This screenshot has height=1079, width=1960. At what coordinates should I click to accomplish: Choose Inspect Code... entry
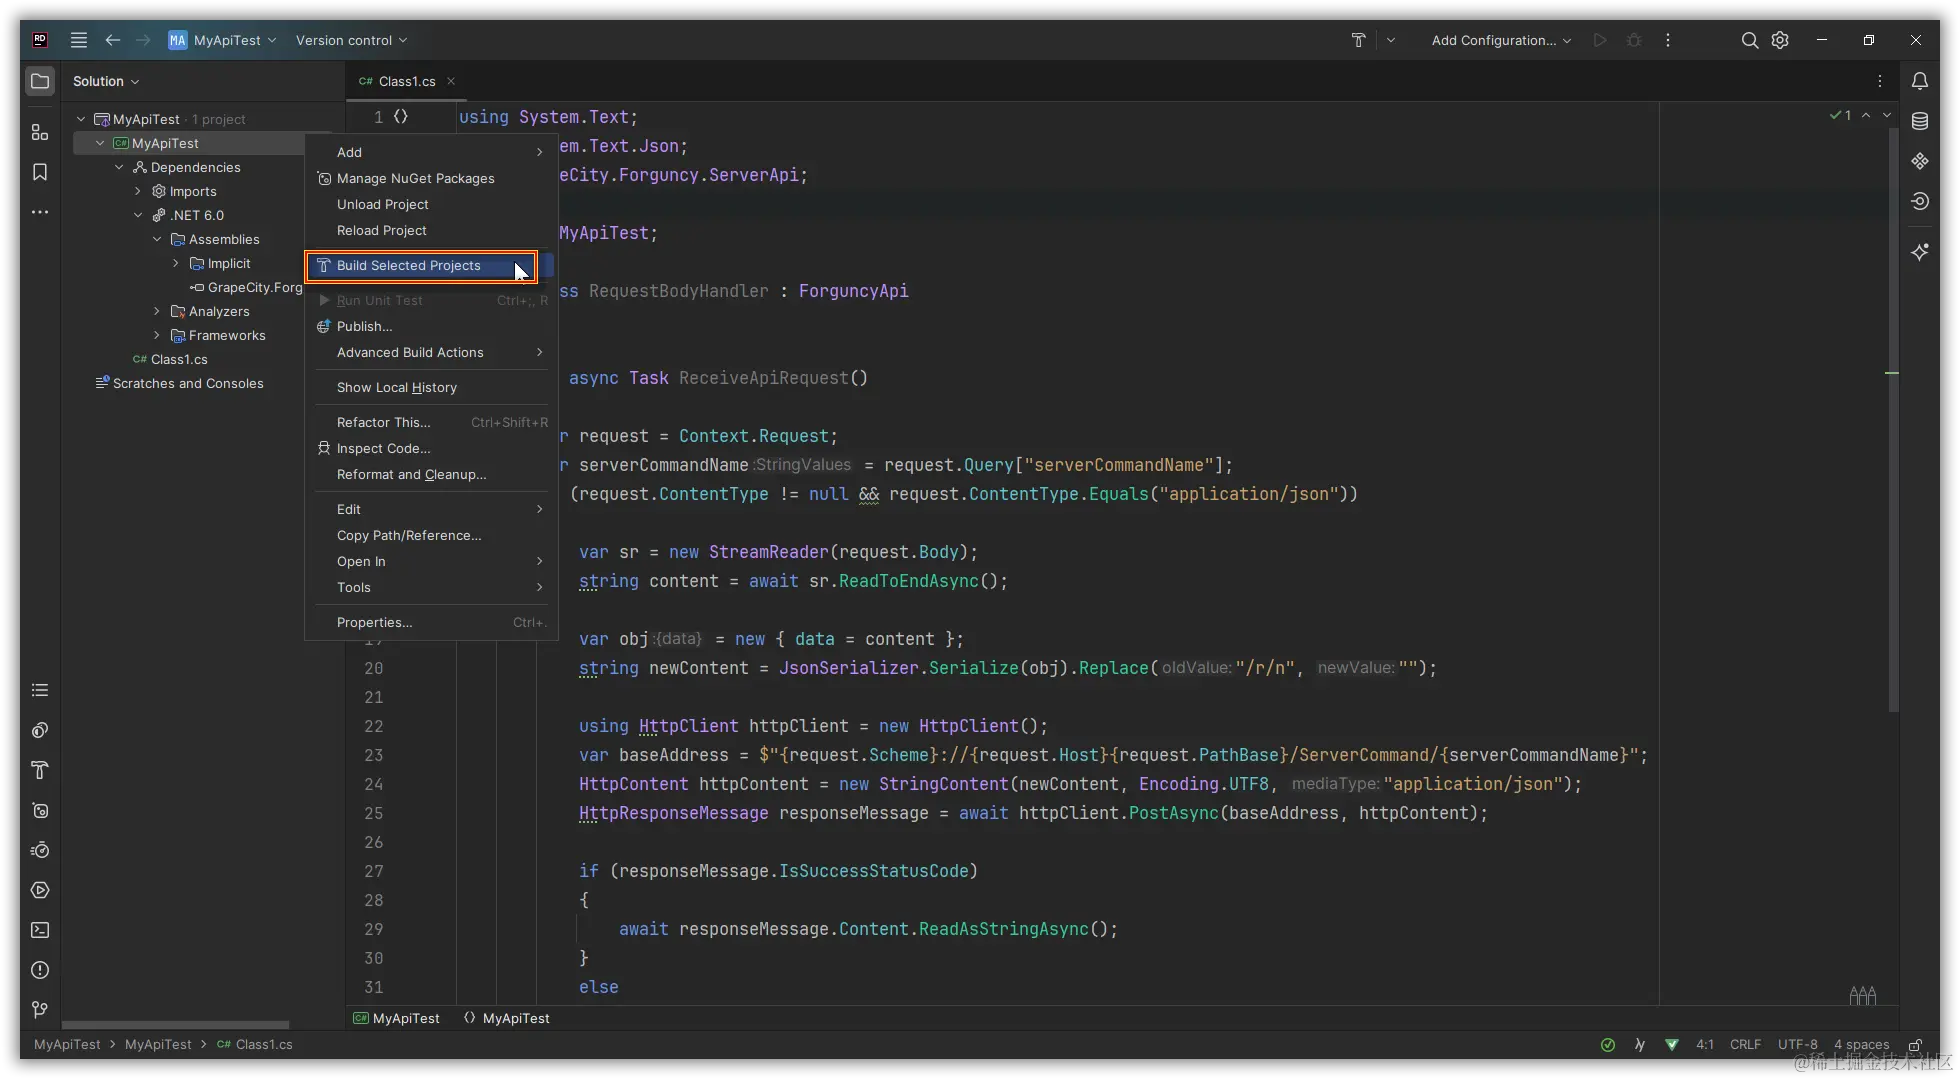coord(430,448)
